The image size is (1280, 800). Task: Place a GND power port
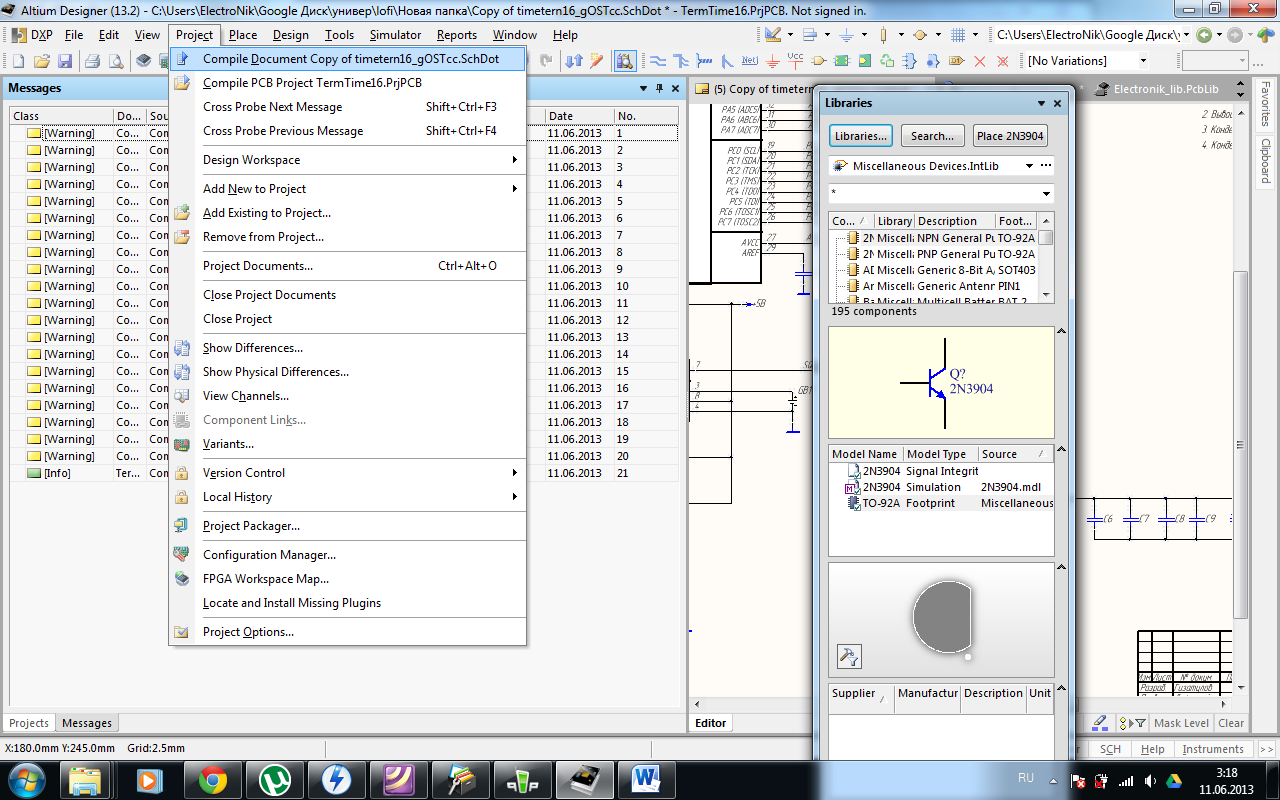coord(775,61)
